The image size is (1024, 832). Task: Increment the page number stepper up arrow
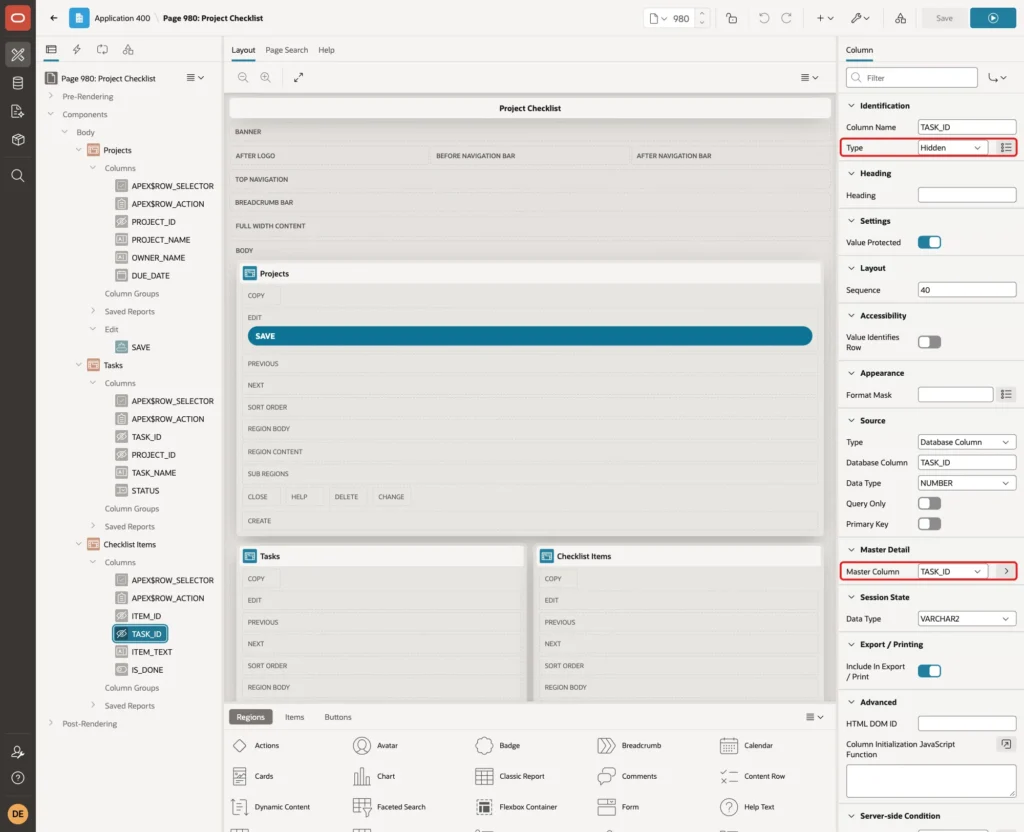point(702,14)
